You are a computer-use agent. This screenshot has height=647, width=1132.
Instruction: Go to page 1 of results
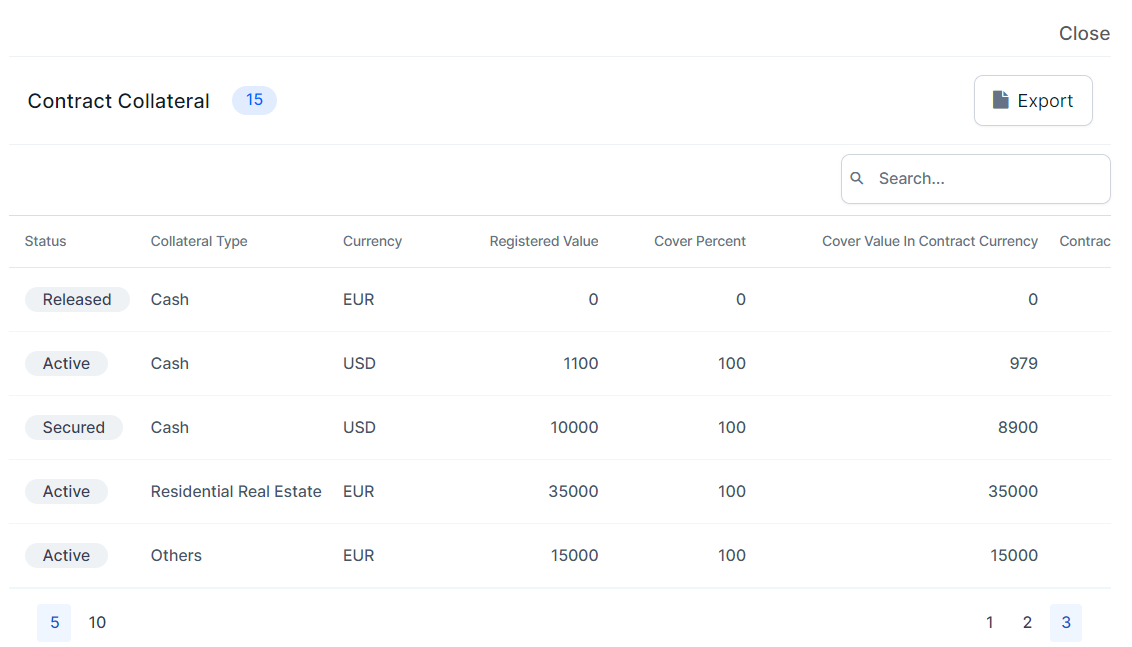[989, 623]
